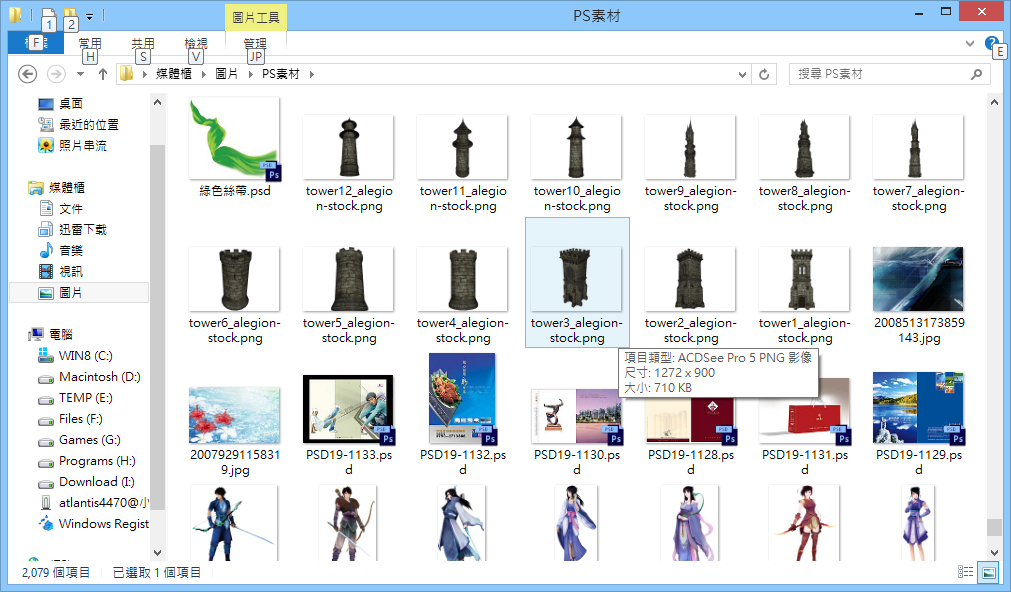Image resolution: width=1011 pixels, height=592 pixels.
Task: Open 照片串流 in the navigation pane
Action: click(x=82, y=145)
